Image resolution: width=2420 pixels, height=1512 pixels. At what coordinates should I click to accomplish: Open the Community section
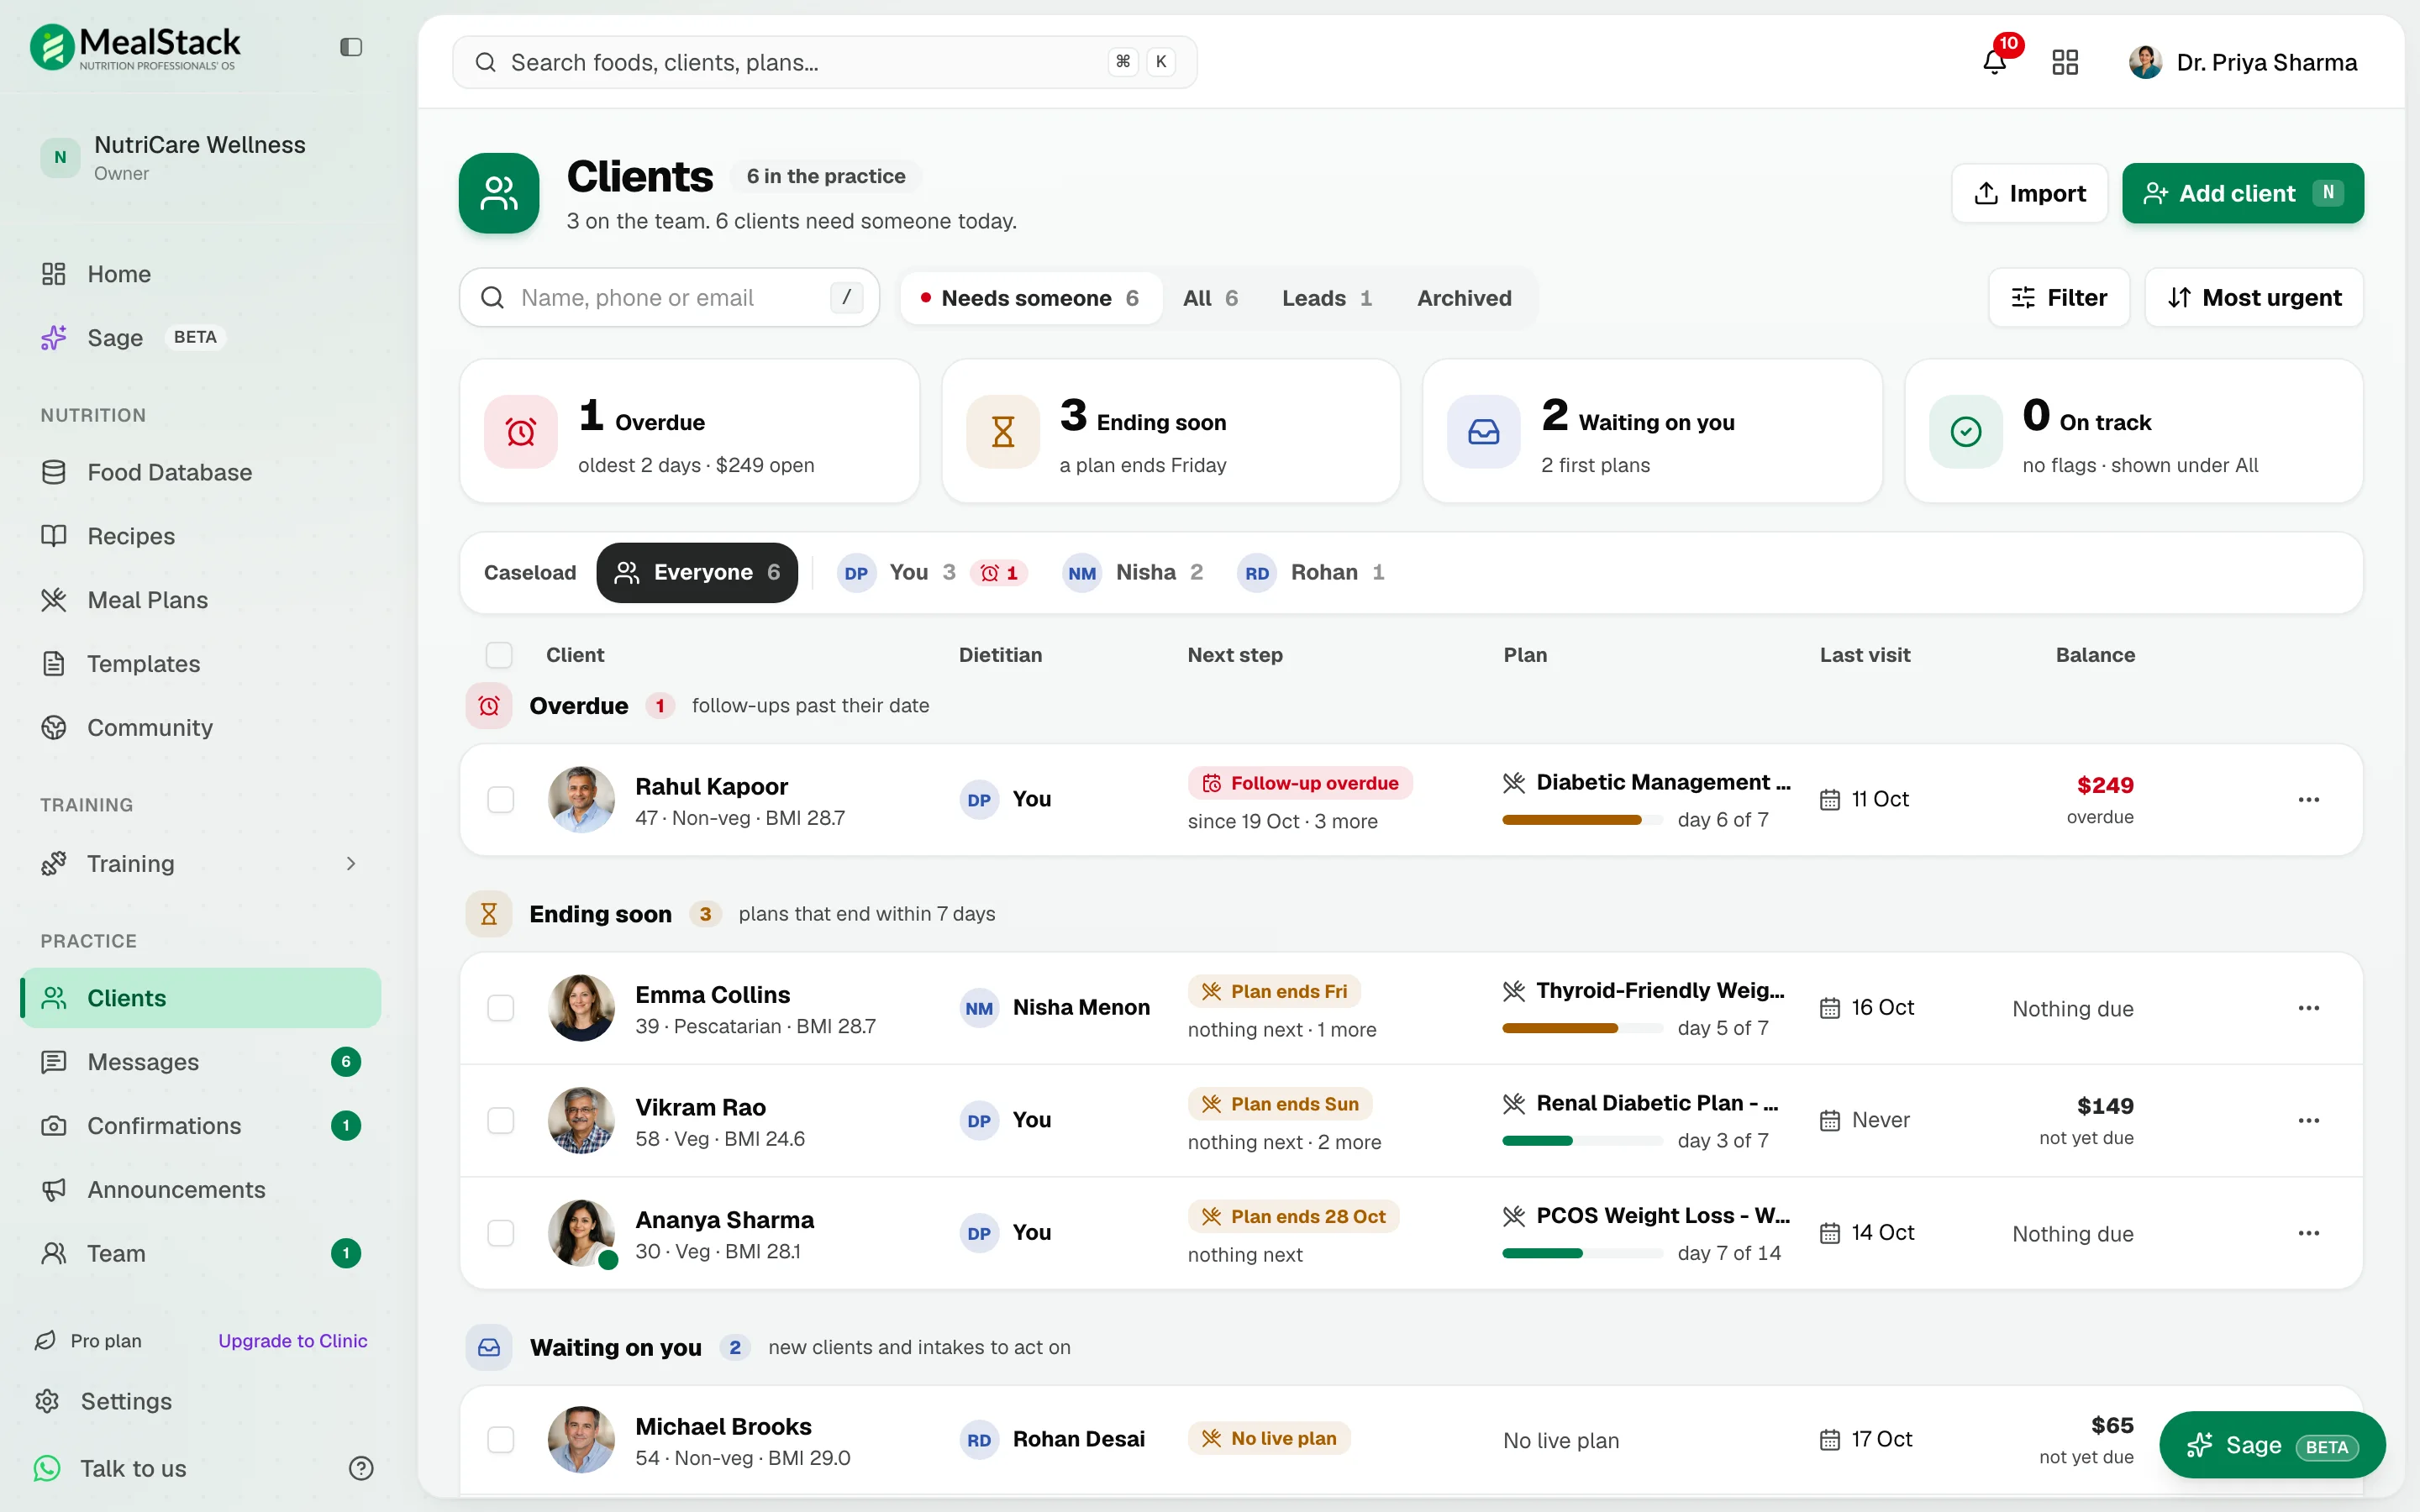click(200, 728)
